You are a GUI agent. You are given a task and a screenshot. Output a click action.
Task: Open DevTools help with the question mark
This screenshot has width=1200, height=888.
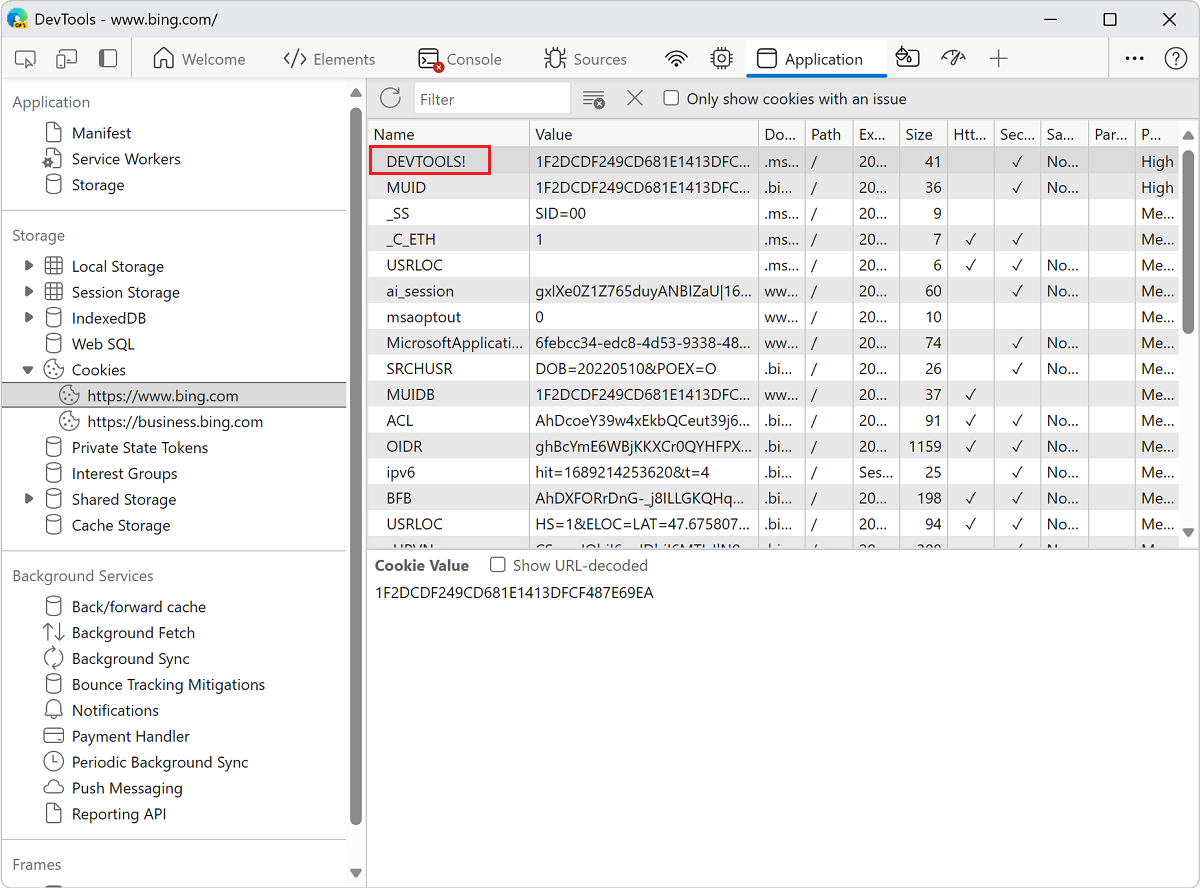tap(1177, 58)
